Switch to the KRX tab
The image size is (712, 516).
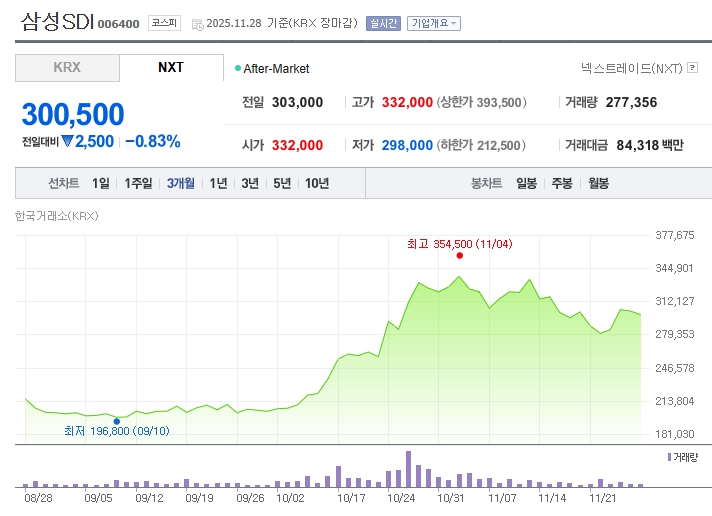pyautogui.click(x=67, y=68)
